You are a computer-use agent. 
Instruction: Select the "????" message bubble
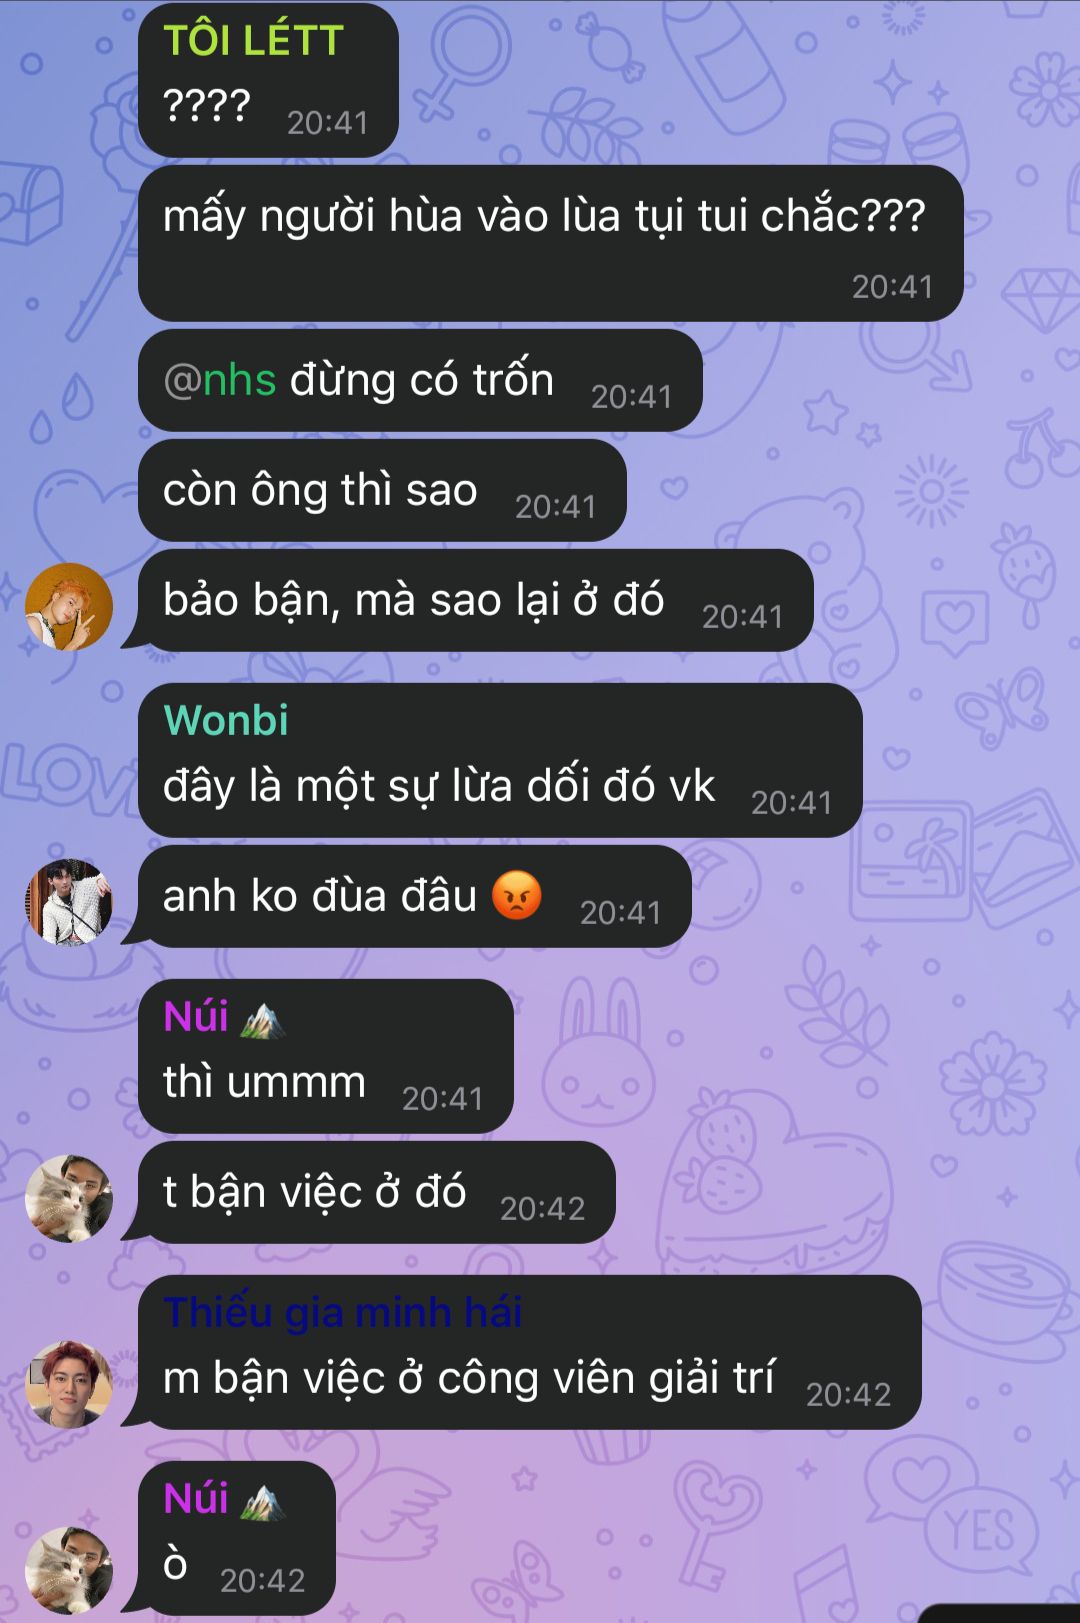point(268,80)
